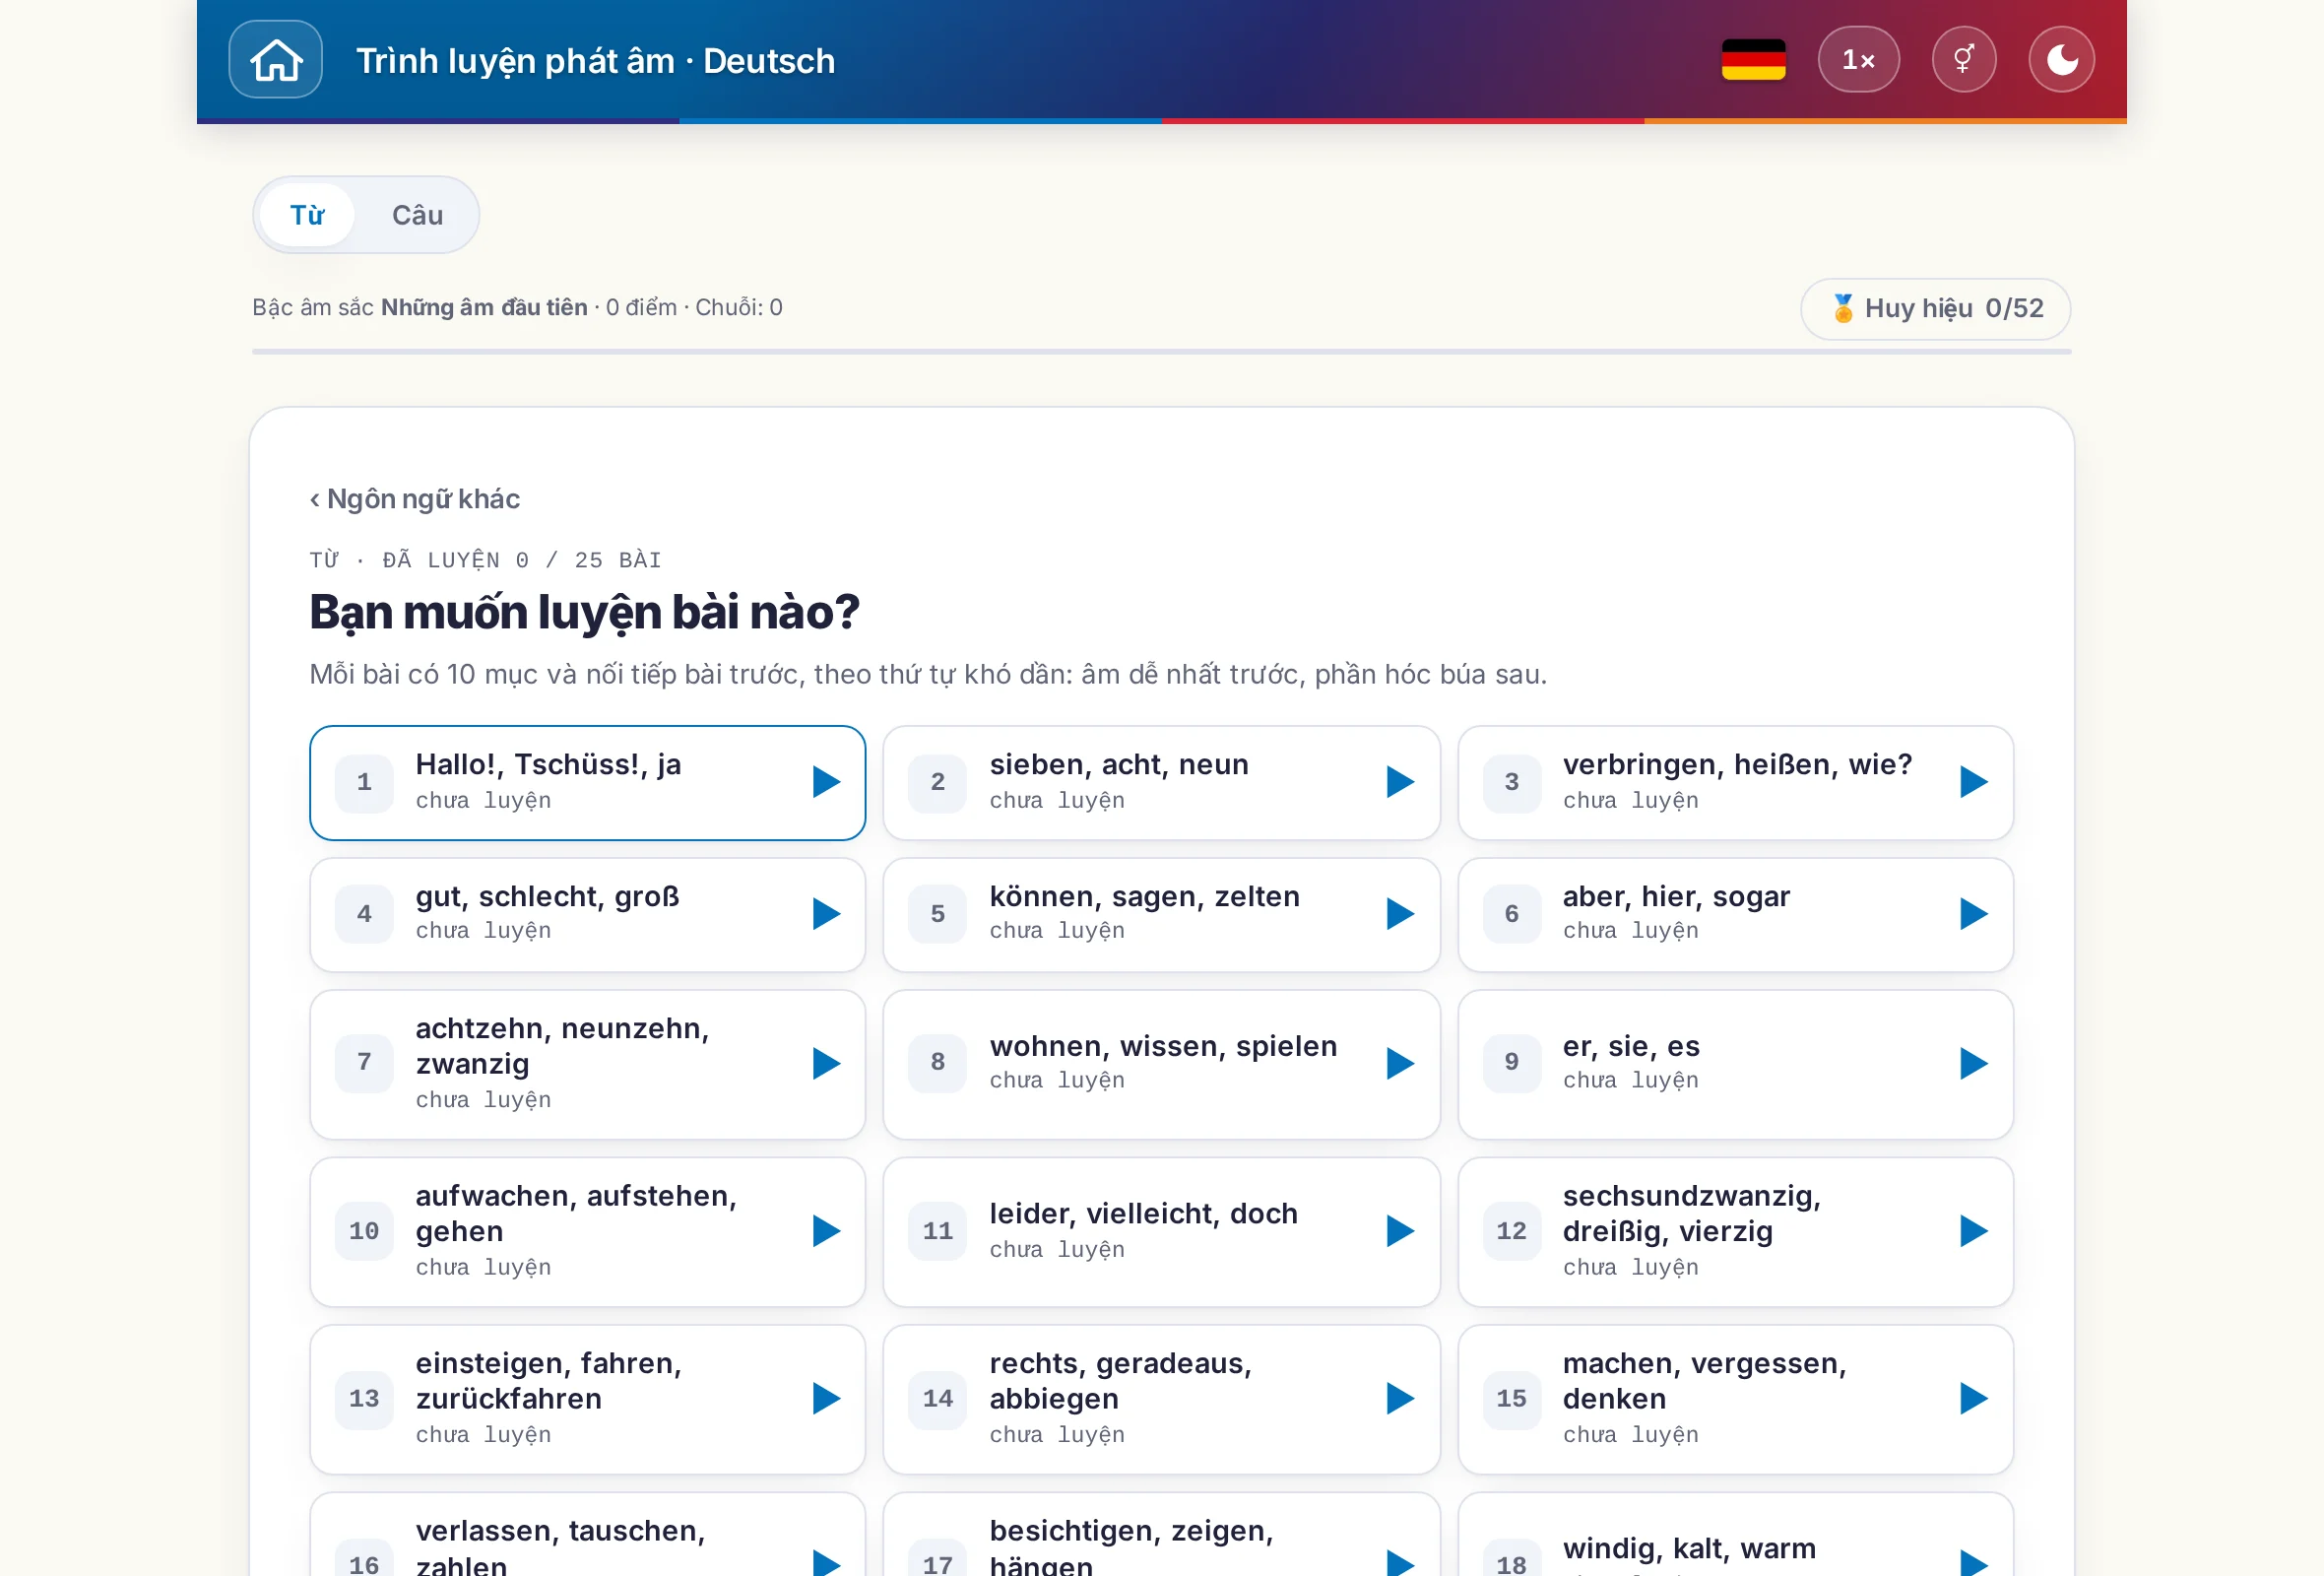Viewport: 2324px width, 1576px height.
Task: Open lesson titled 'achtzehn, neunzehn, zwanzig'
Action: [x=562, y=1046]
